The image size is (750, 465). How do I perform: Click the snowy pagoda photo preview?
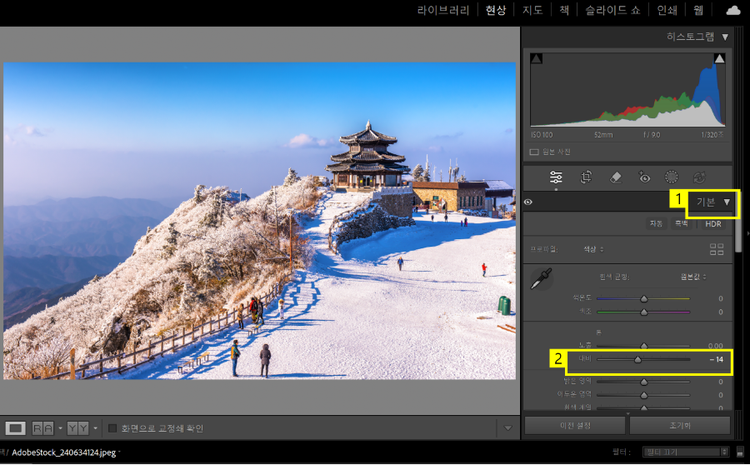pos(260,221)
